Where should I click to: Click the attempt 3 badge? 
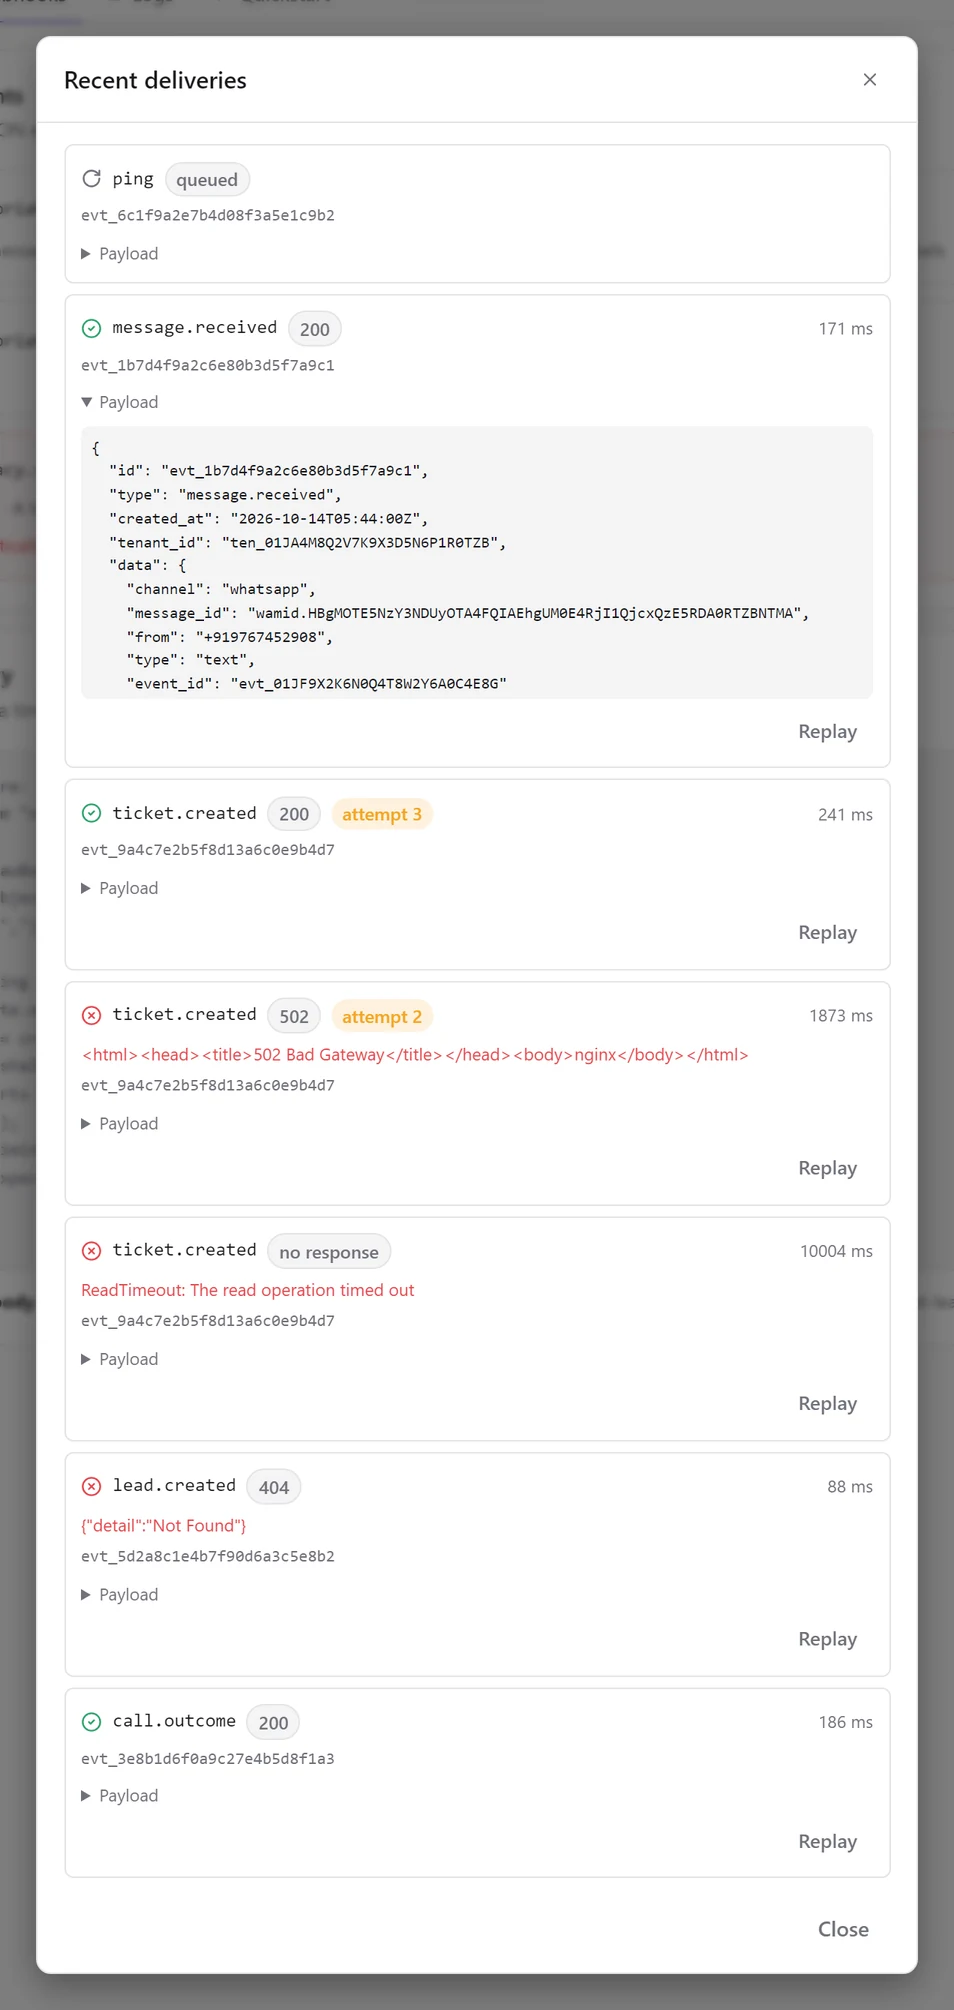pos(382,815)
